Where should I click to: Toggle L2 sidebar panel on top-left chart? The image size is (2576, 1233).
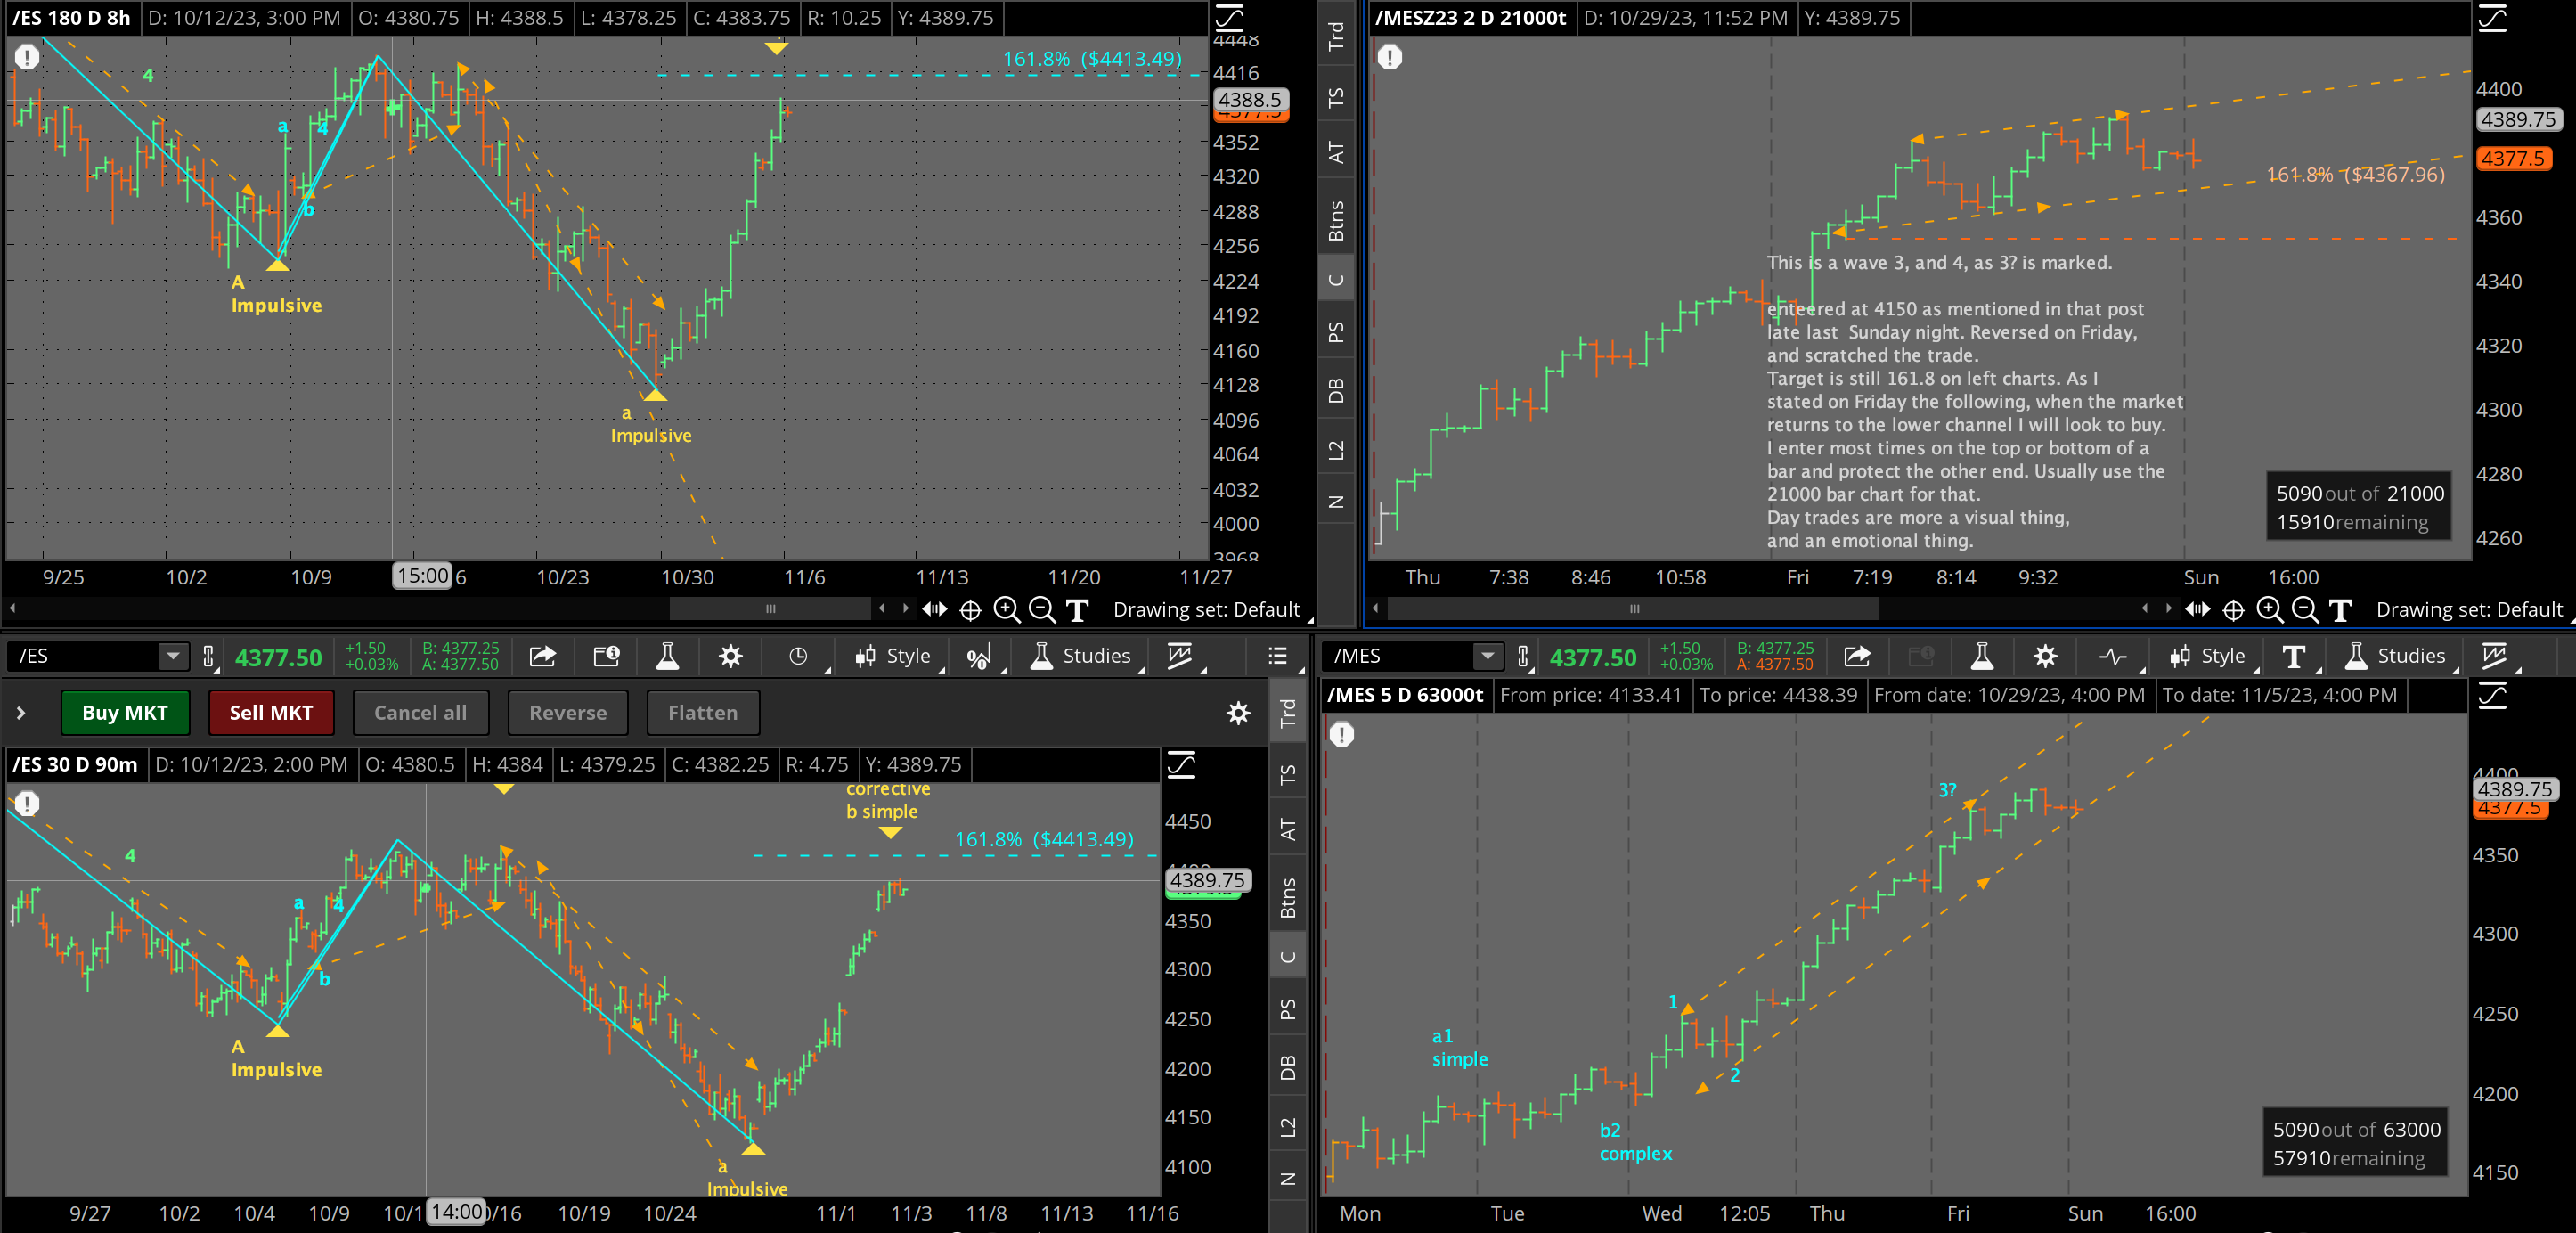(x=1336, y=450)
